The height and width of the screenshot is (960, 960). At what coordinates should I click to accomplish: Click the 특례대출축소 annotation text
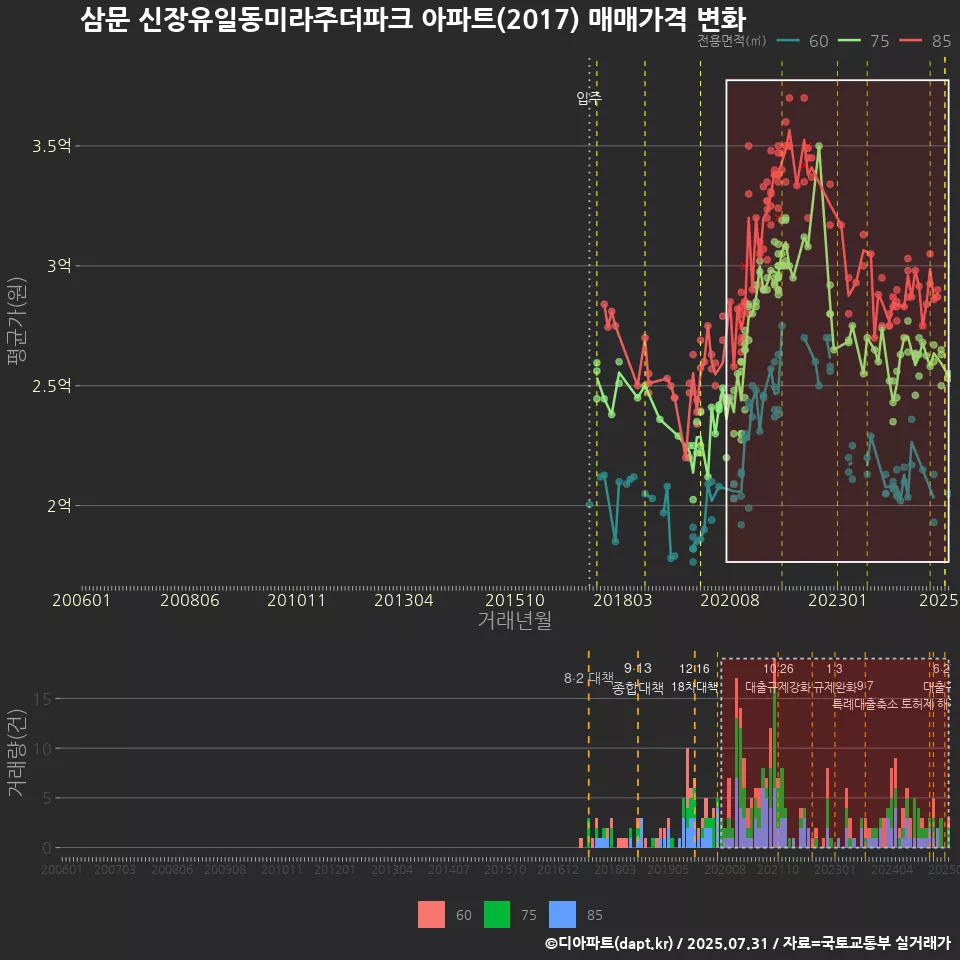[864, 704]
